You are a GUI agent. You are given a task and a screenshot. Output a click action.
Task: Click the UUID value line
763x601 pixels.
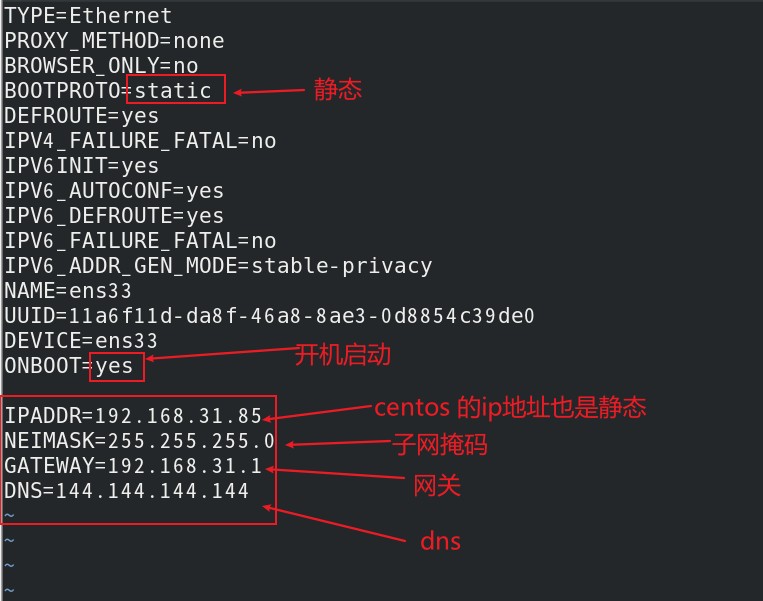tap(270, 316)
